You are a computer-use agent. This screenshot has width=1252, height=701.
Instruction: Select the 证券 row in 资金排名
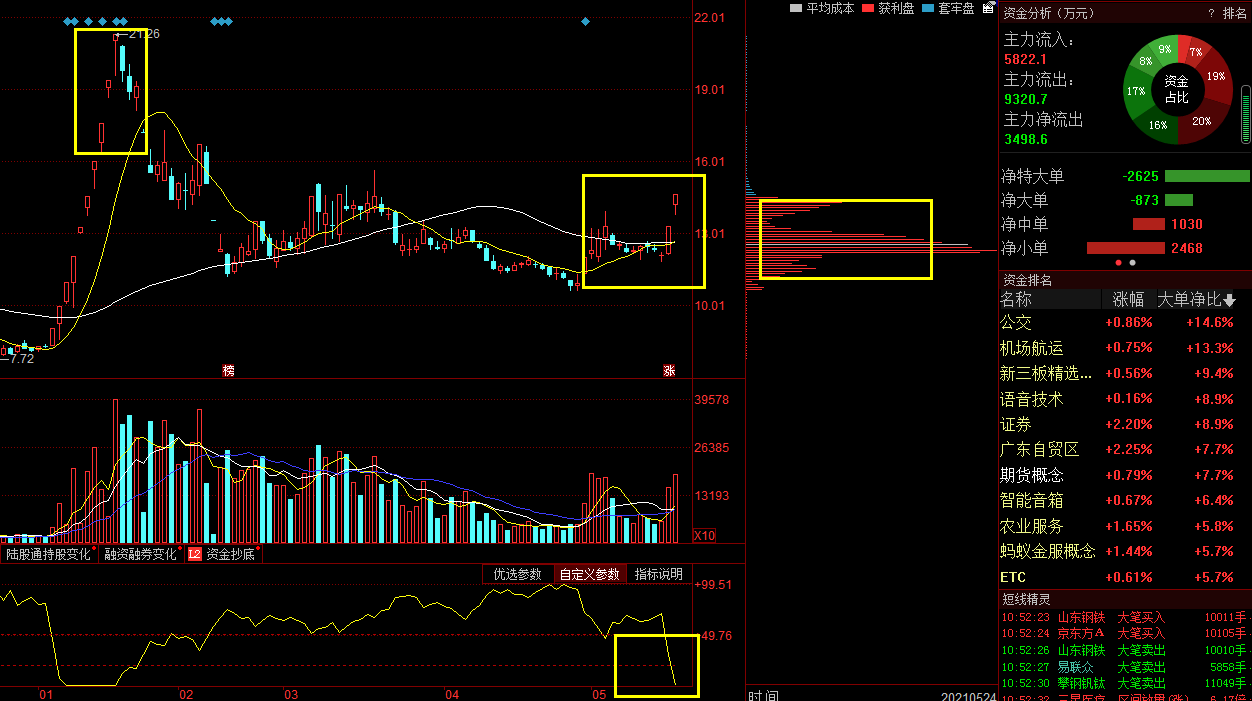(1016, 424)
